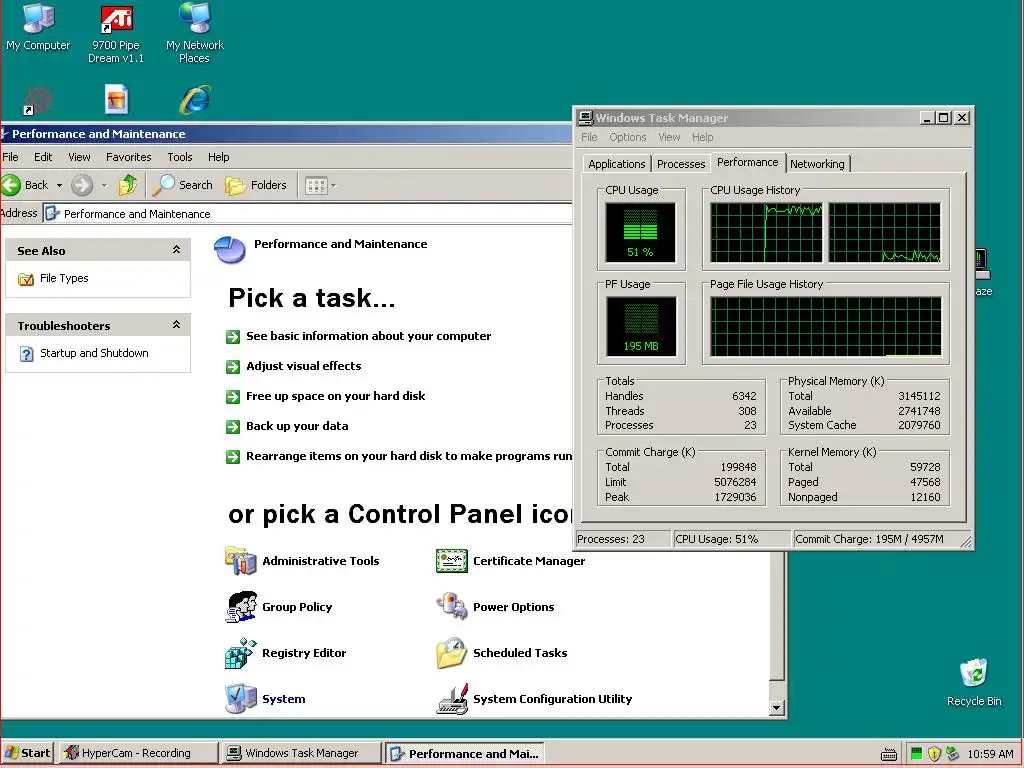Open Registry Editor icon
This screenshot has height=768, width=1024.
286,653
